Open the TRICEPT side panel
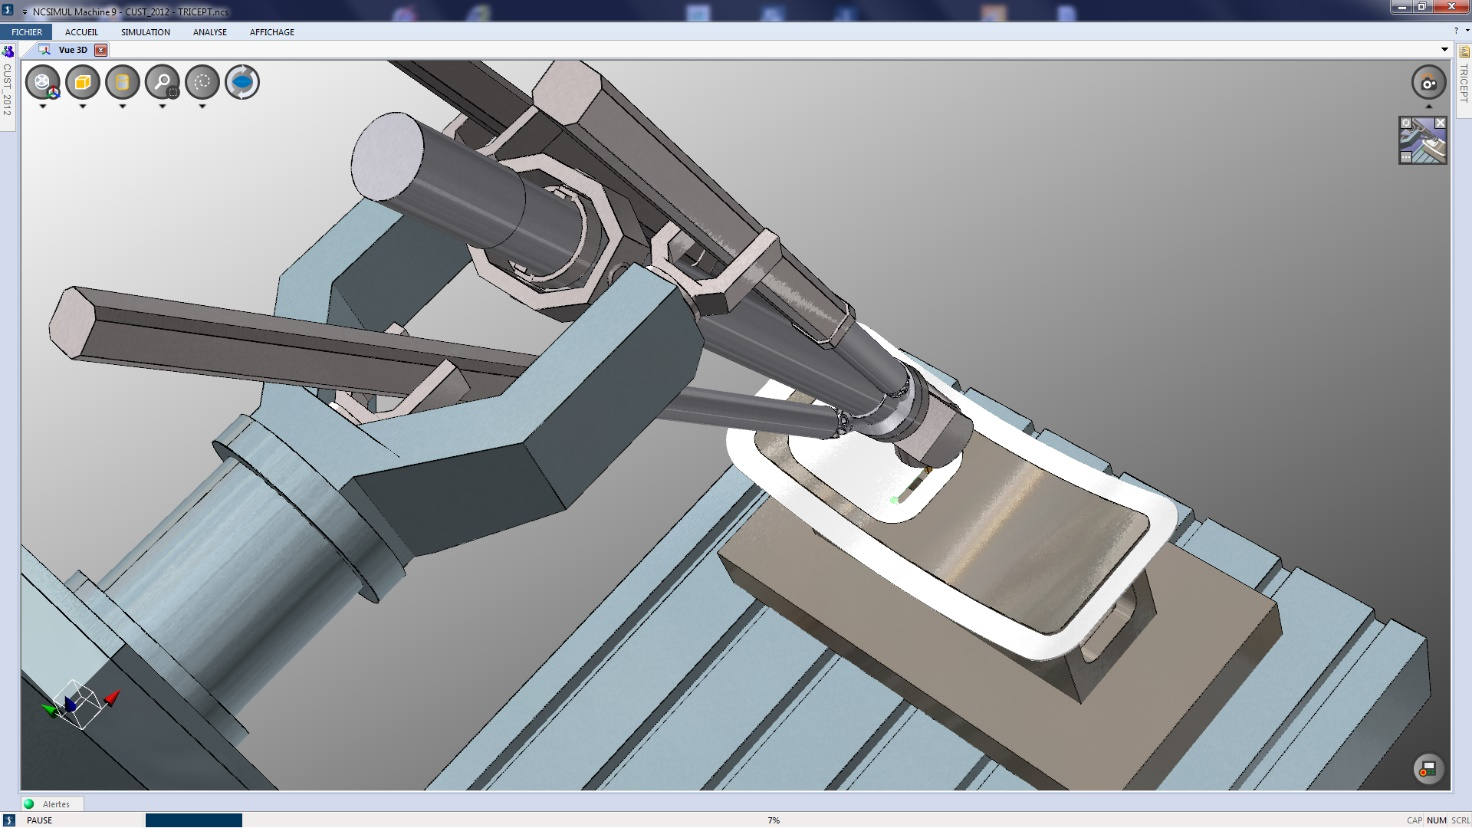This screenshot has height=828, width=1472. [1464, 83]
